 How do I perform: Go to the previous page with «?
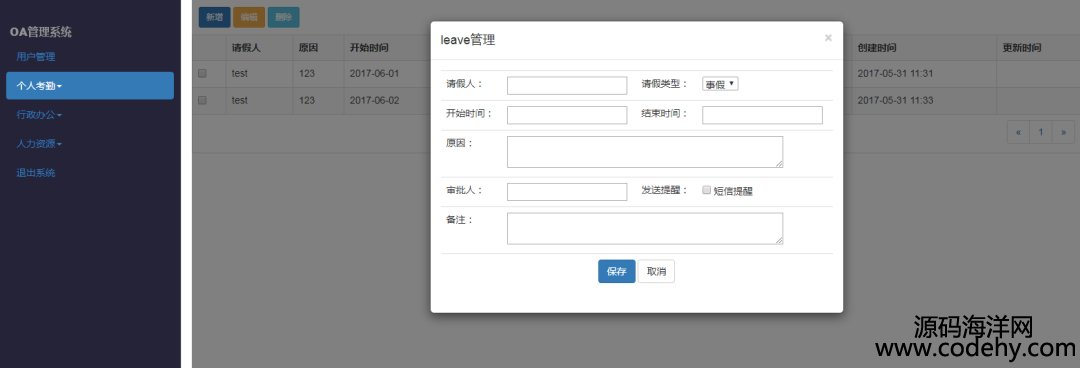[1018, 132]
